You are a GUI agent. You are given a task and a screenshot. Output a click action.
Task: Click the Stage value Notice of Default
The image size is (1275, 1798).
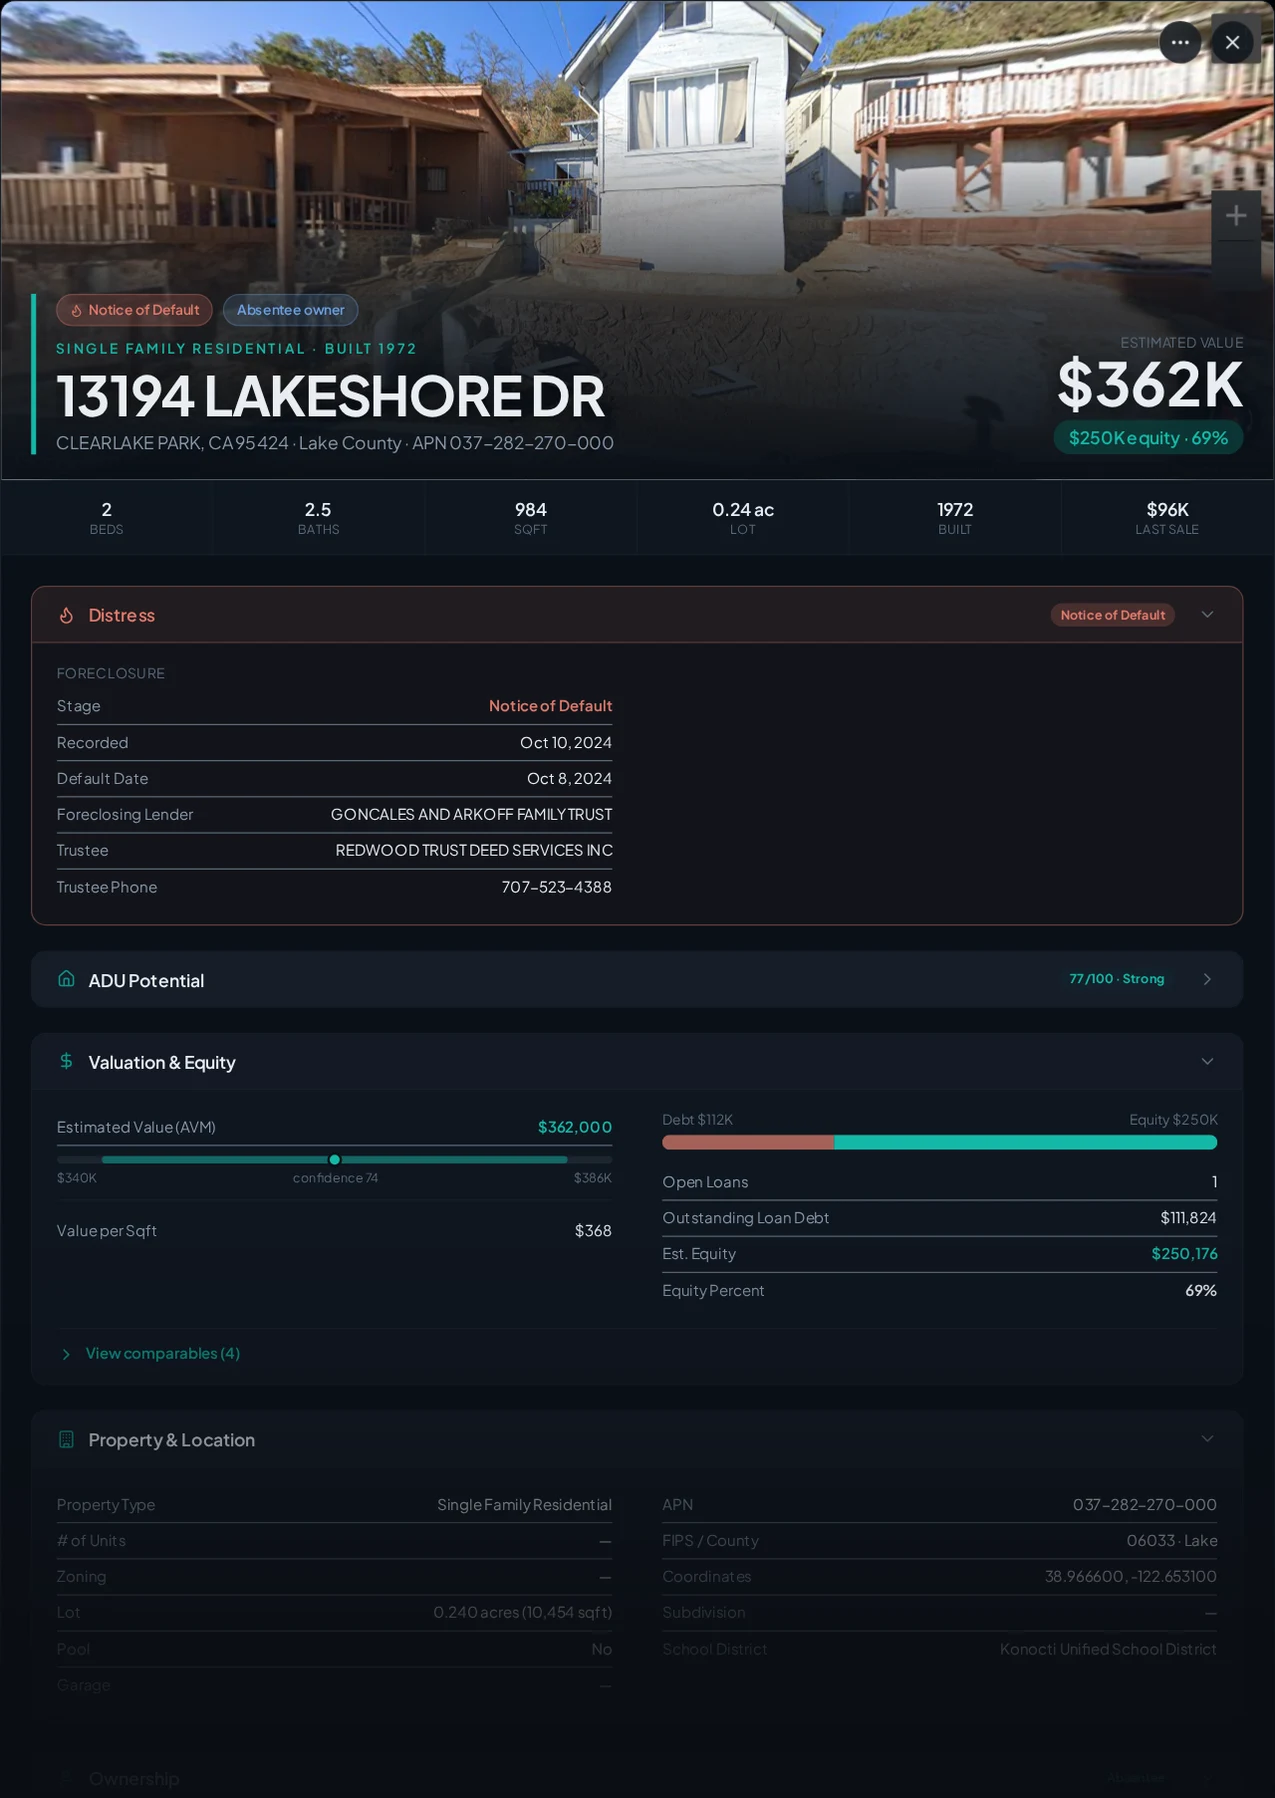coord(550,706)
